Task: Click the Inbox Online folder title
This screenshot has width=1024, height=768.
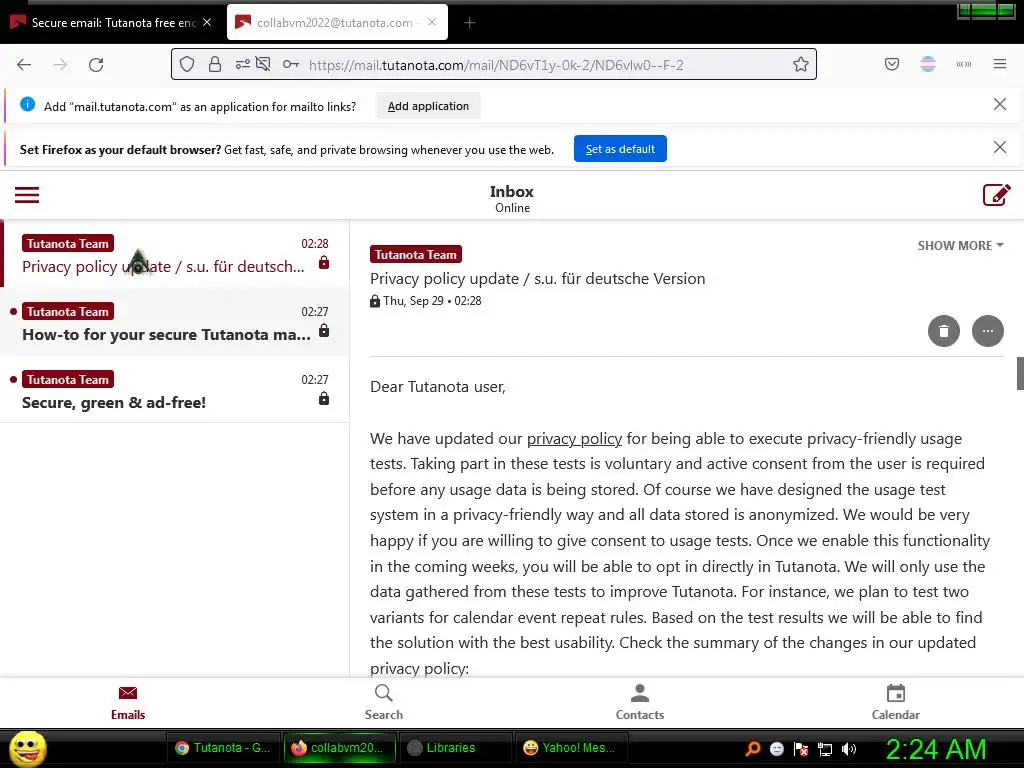Action: click(512, 199)
